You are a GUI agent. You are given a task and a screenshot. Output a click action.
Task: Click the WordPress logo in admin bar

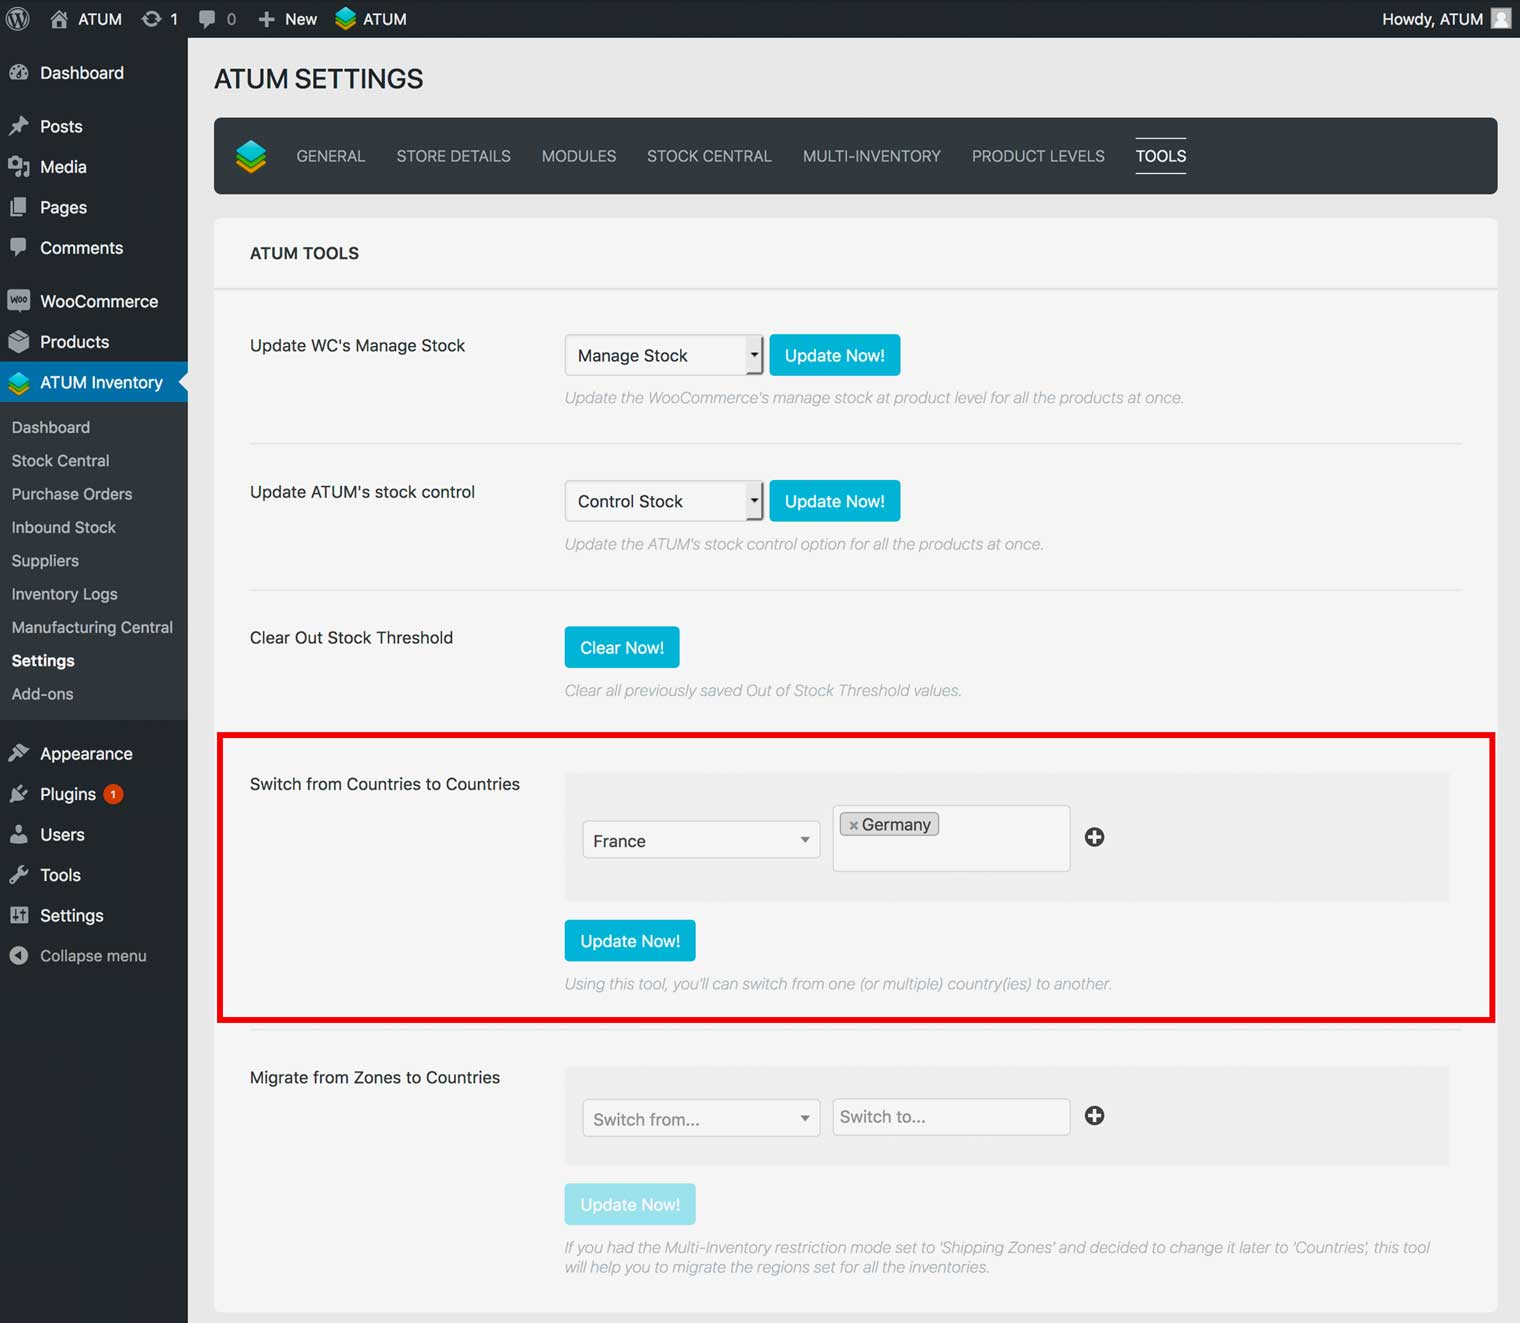(x=18, y=19)
